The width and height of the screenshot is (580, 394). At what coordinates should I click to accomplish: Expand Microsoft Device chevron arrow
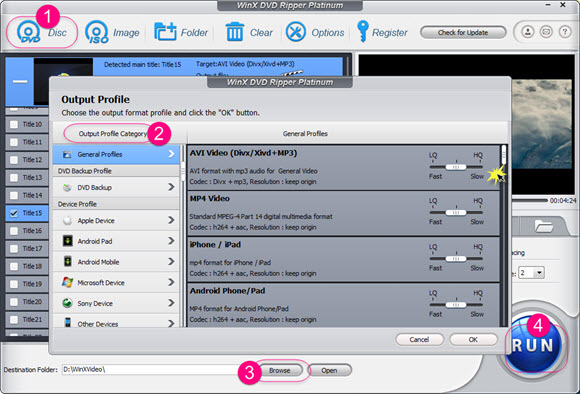pyautogui.click(x=171, y=283)
